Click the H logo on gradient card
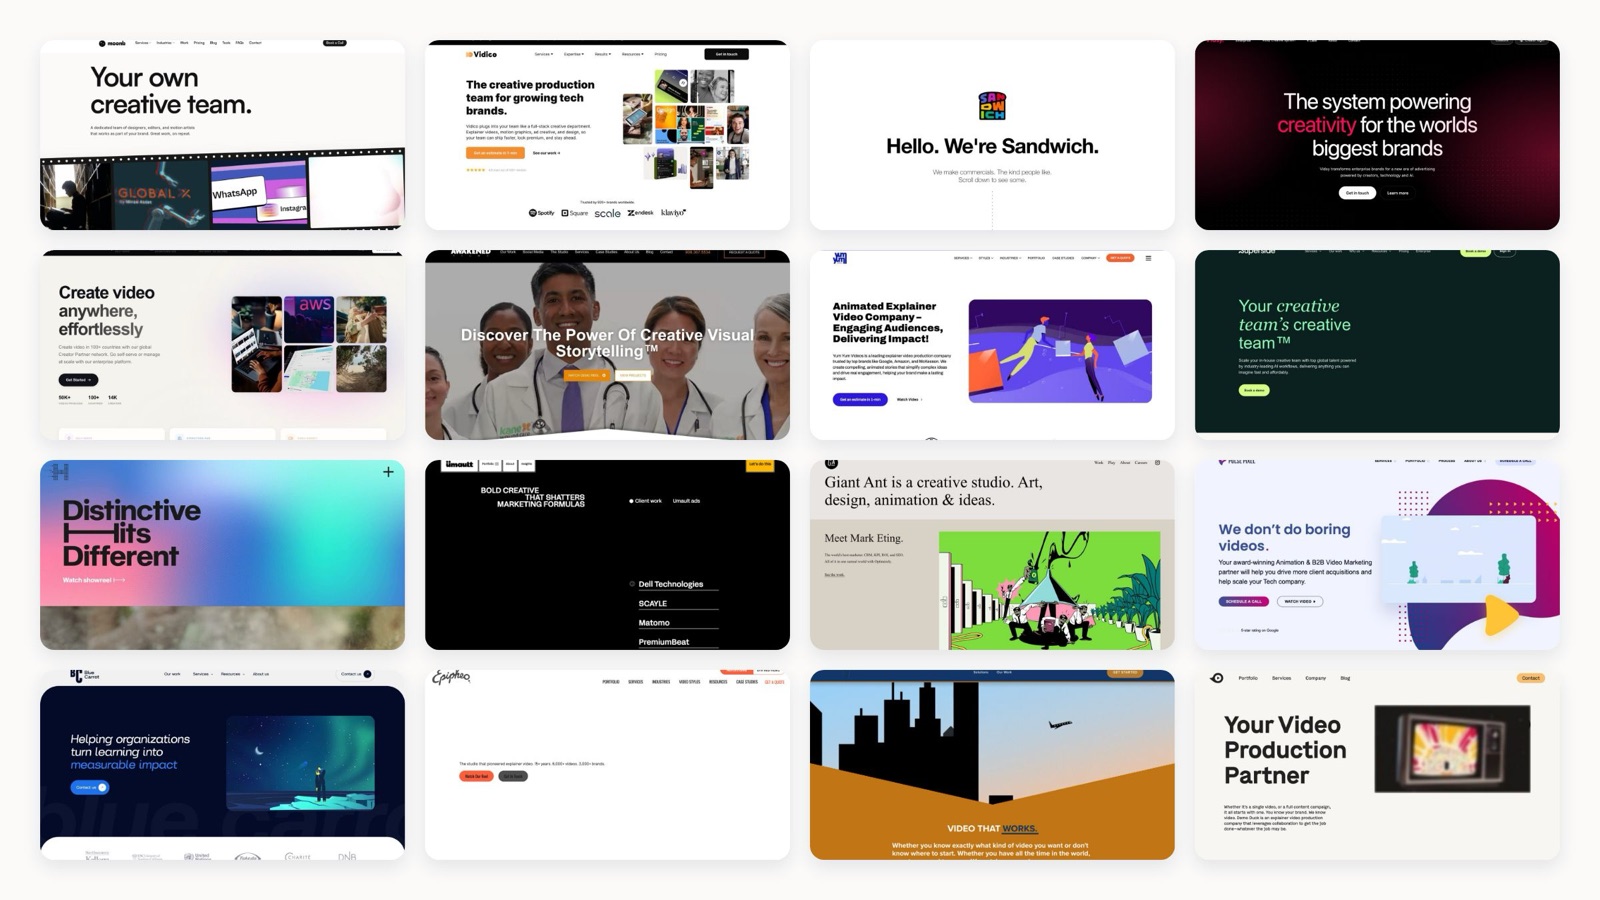The width and height of the screenshot is (1600, 900). click(x=60, y=472)
